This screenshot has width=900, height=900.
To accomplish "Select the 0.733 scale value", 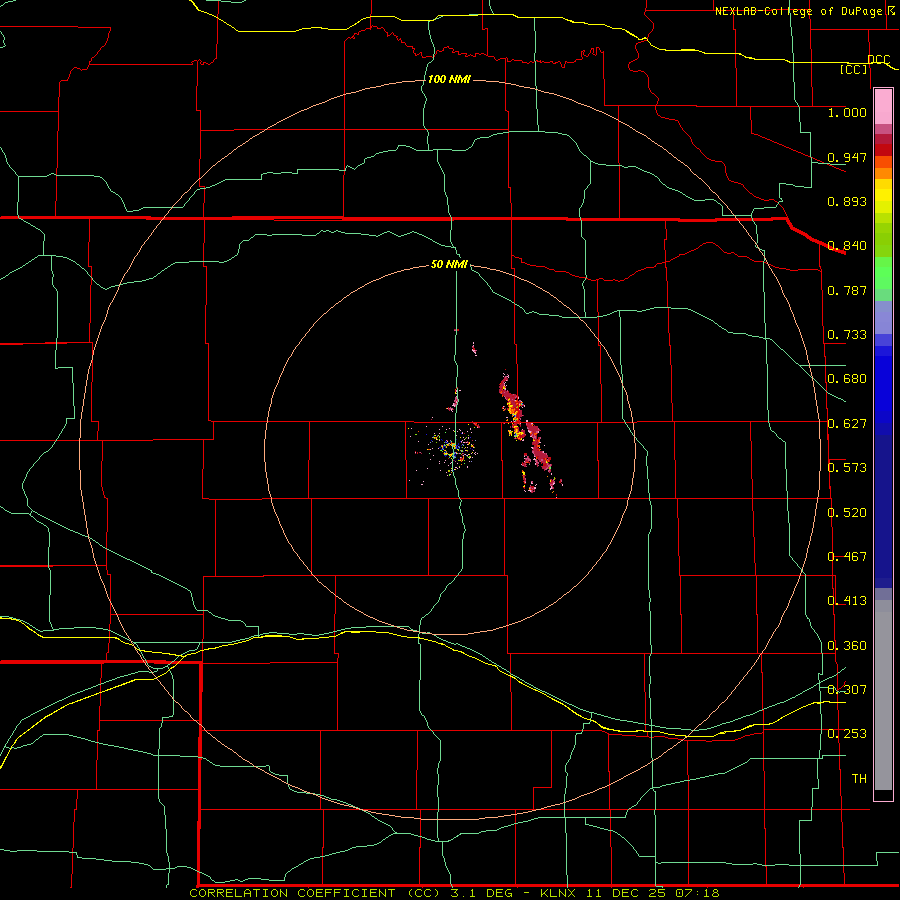I will pos(847,335).
